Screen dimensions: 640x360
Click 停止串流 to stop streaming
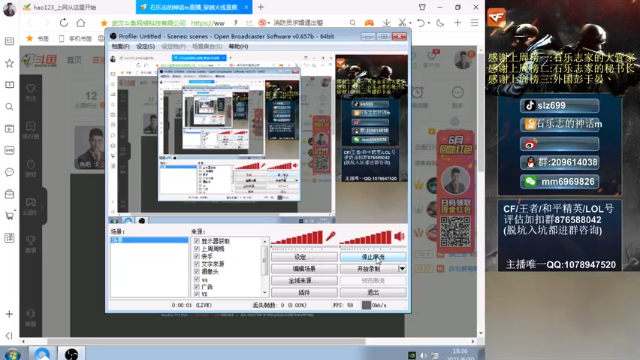(373, 257)
